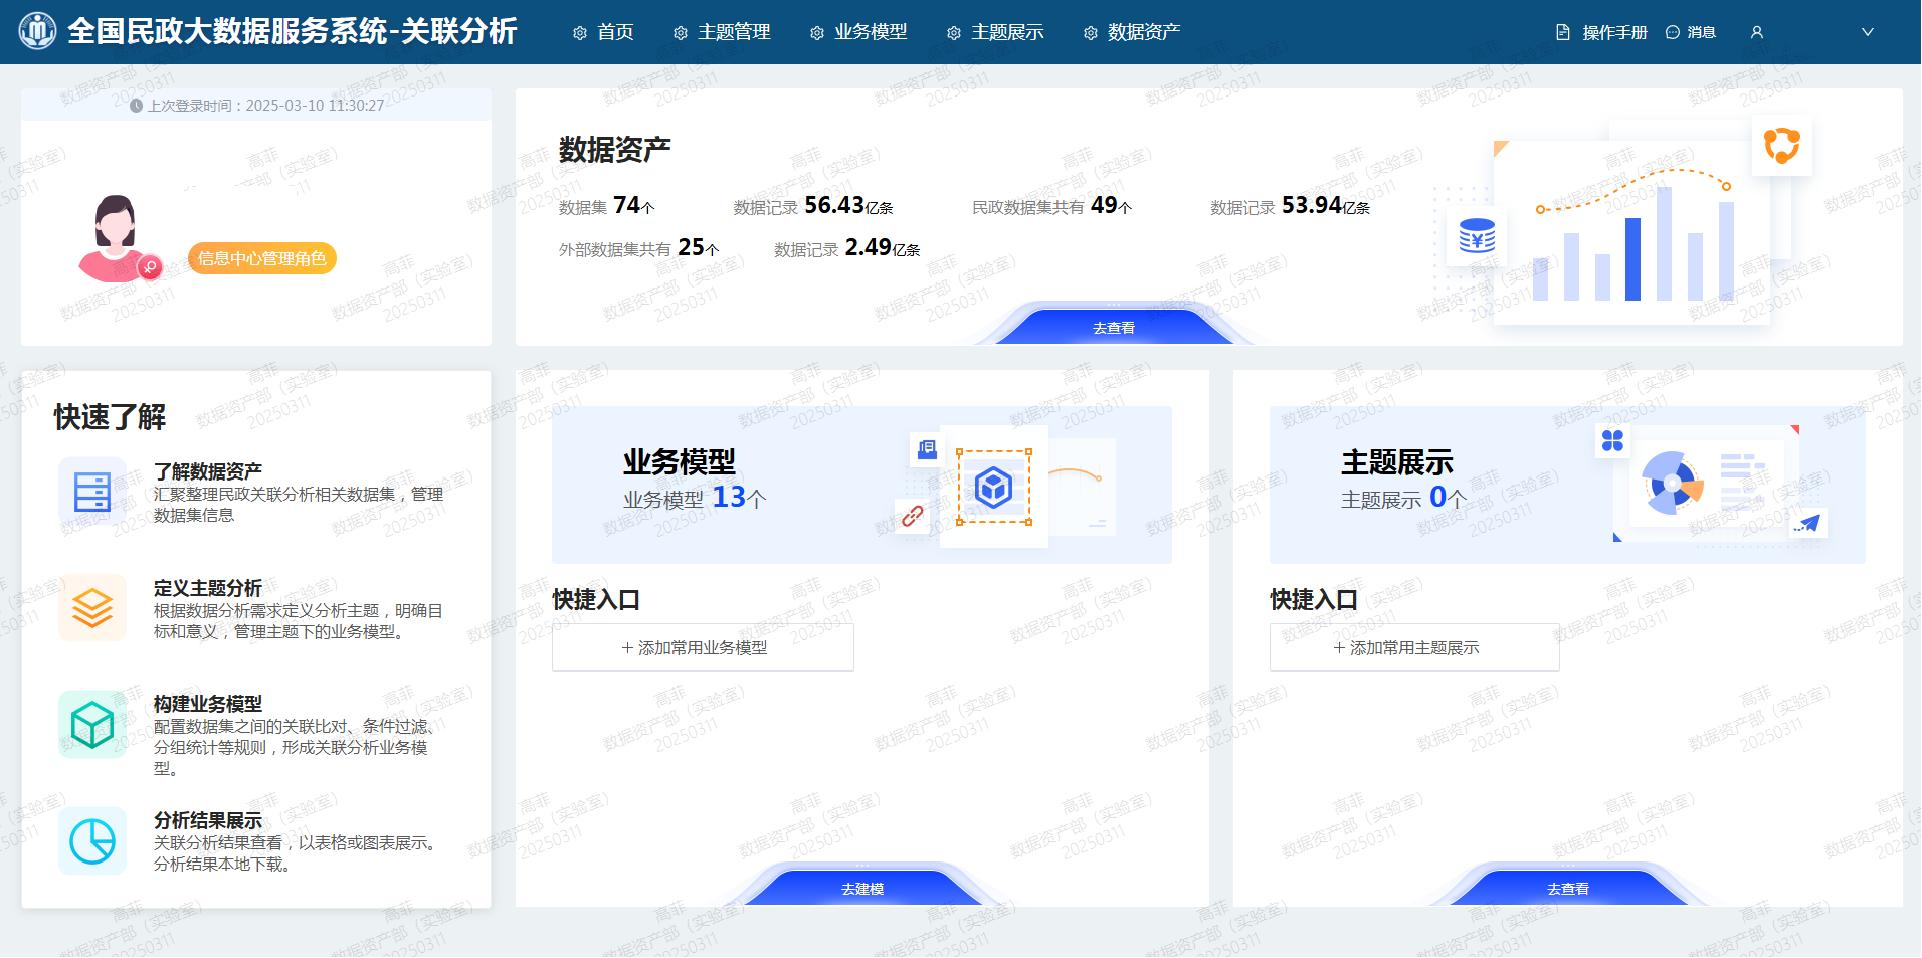Click 添加常用业务模型 quick entry button
The image size is (1922, 958).
(x=702, y=648)
